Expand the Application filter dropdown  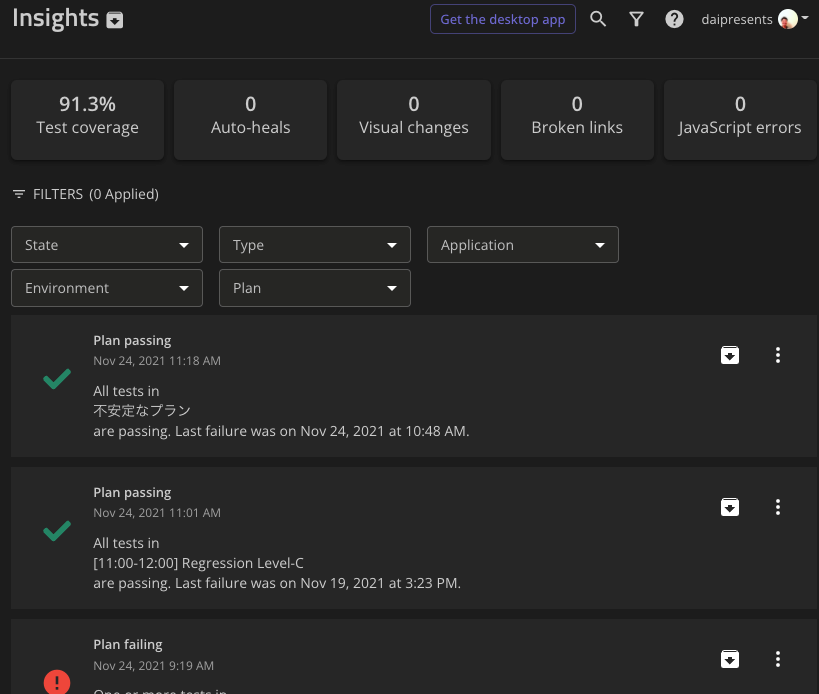pyautogui.click(x=523, y=245)
